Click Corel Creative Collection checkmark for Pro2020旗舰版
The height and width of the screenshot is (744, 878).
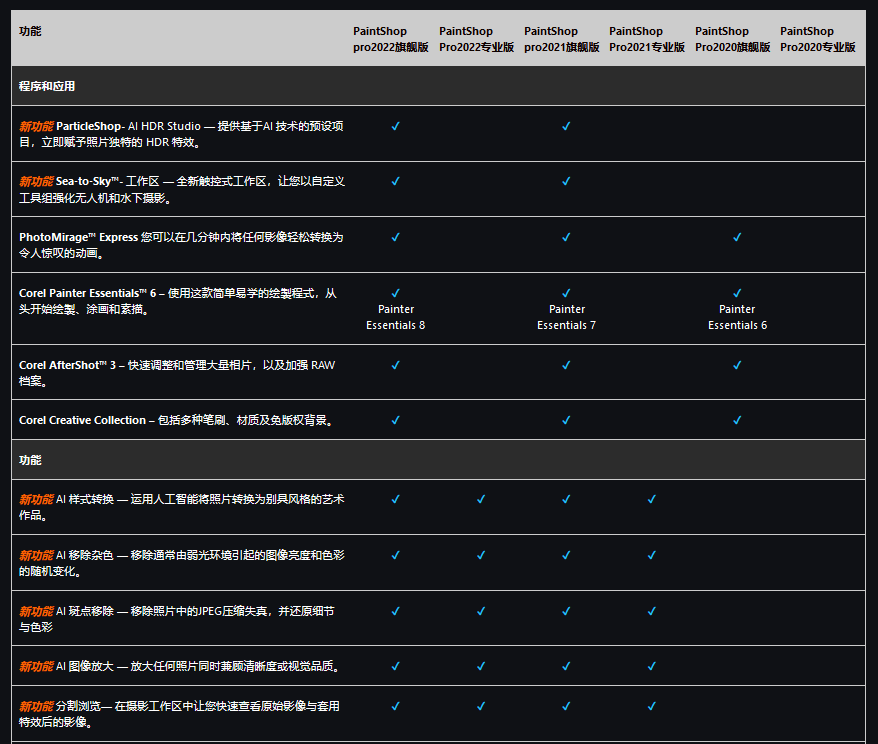(x=737, y=420)
